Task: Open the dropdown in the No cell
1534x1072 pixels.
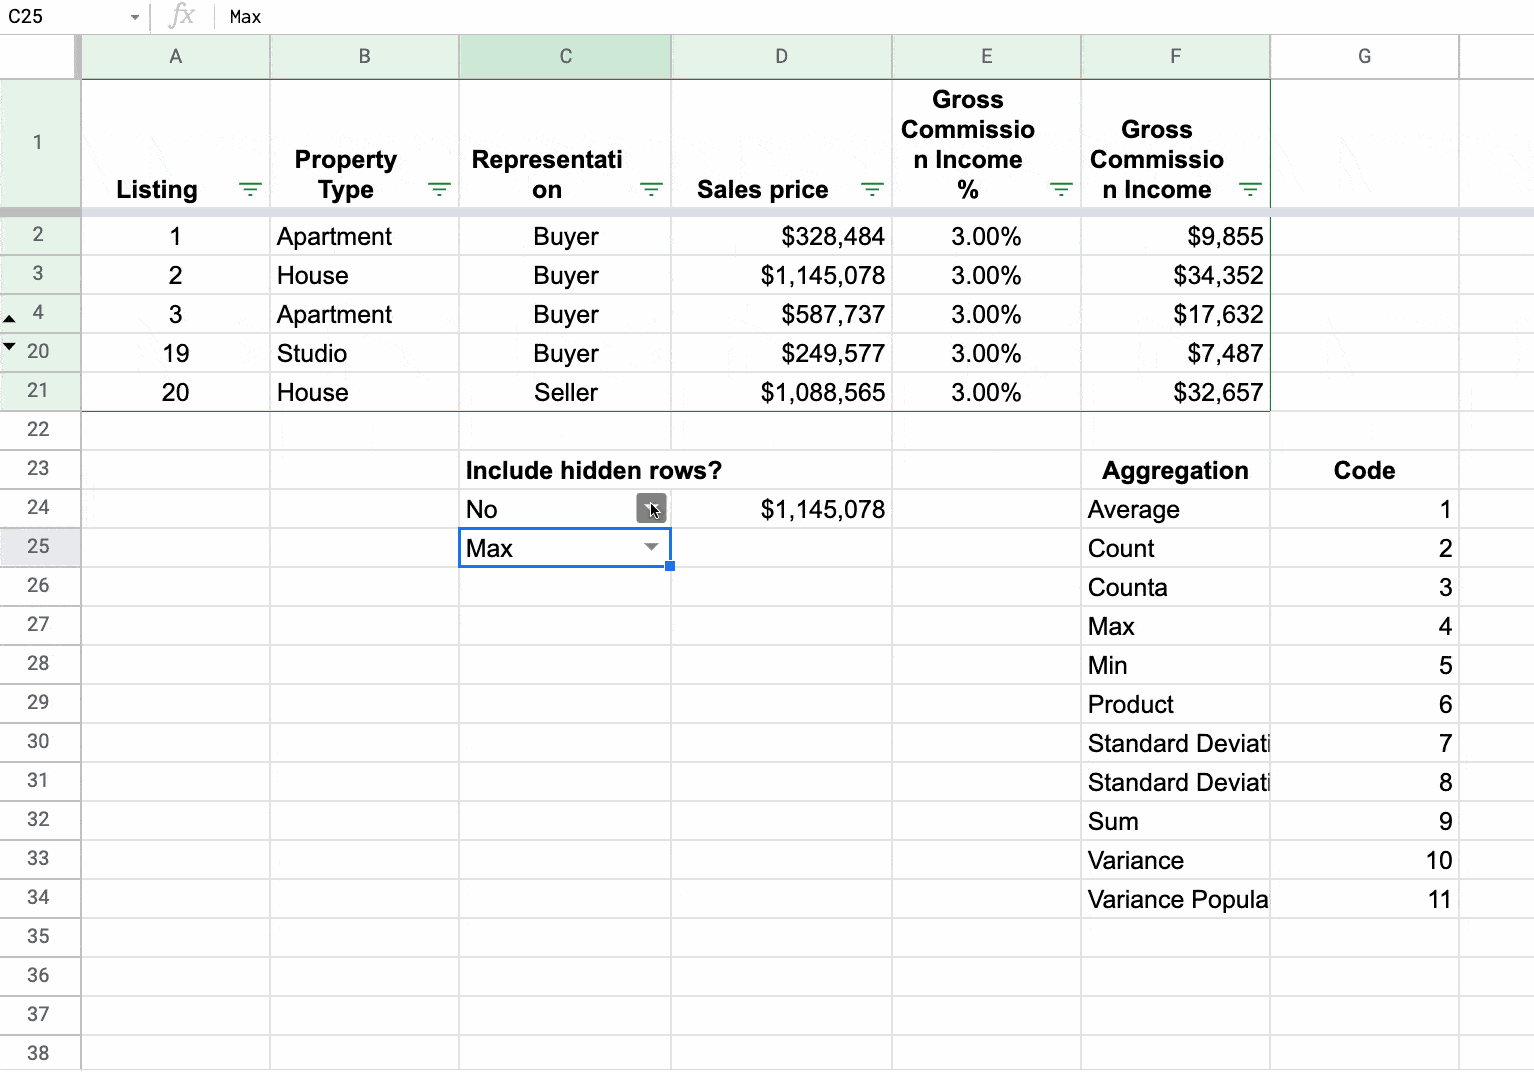Action: [x=651, y=509]
